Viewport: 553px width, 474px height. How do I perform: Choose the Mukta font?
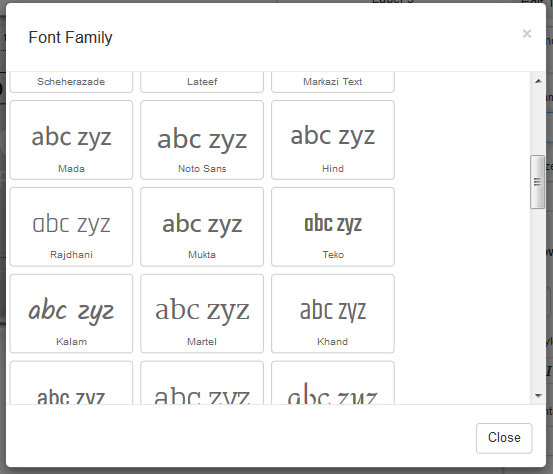202,226
